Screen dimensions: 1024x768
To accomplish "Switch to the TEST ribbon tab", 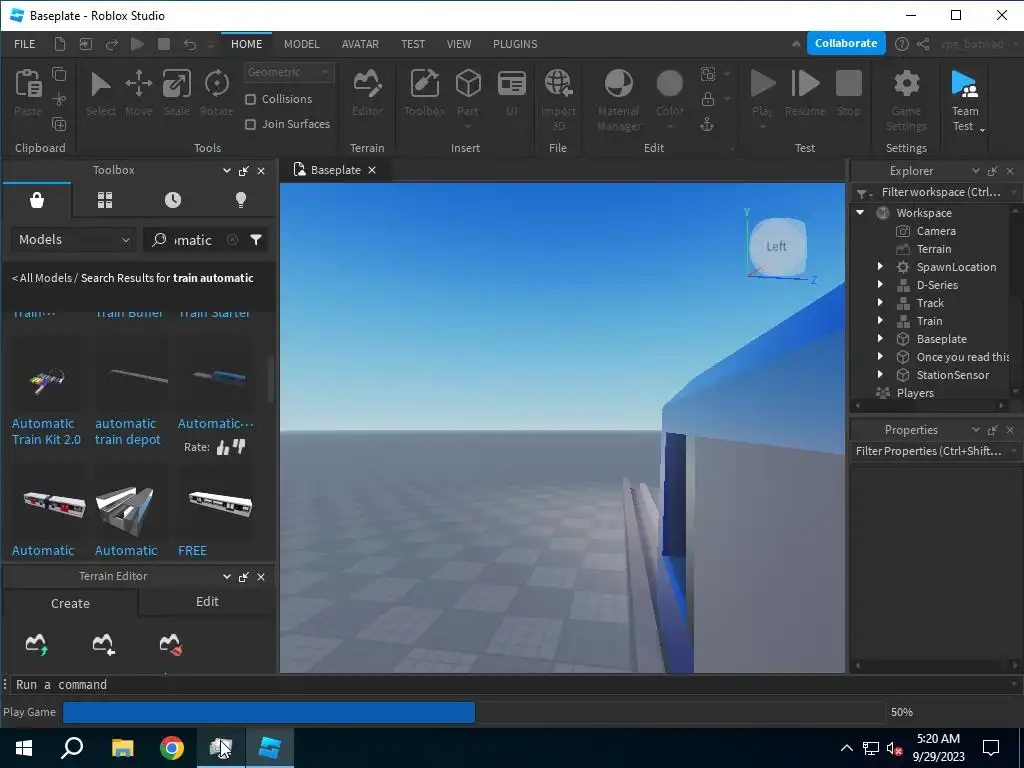I will pos(413,44).
